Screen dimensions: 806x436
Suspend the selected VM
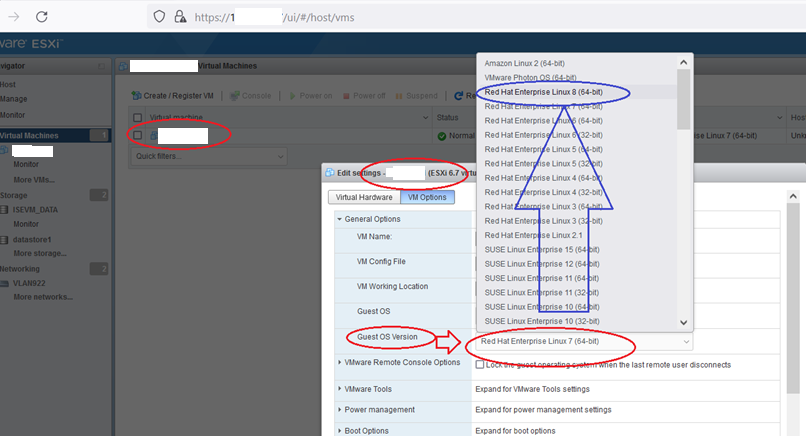click(417, 96)
